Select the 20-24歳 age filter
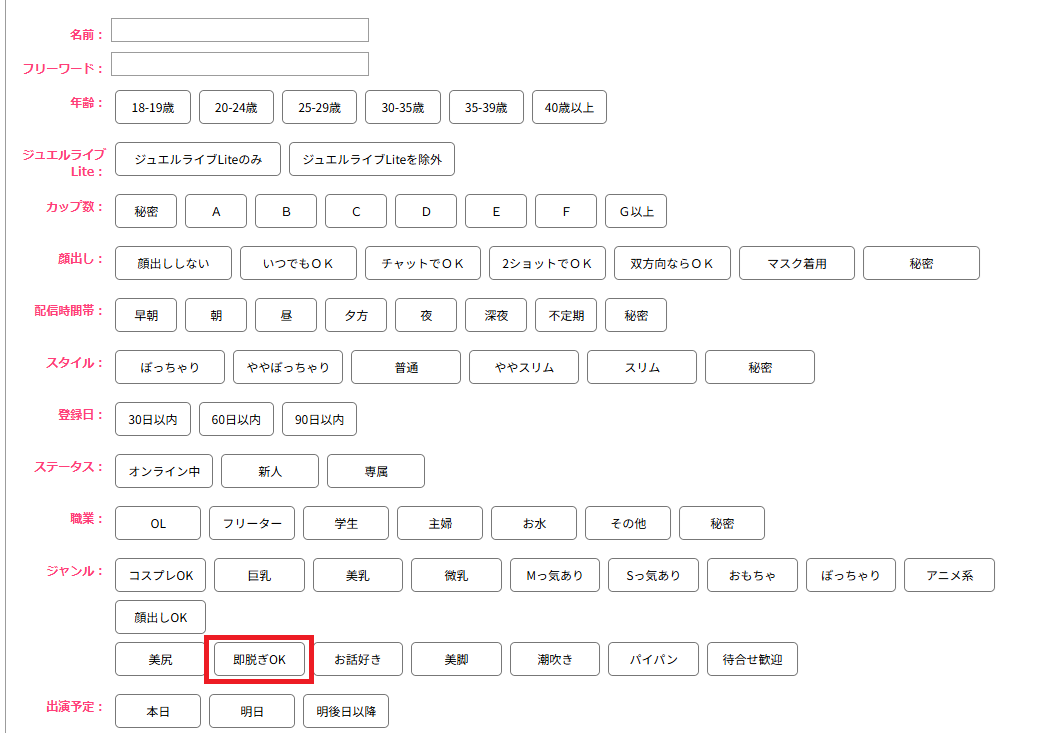This screenshot has width=1043, height=733. coord(236,107)
